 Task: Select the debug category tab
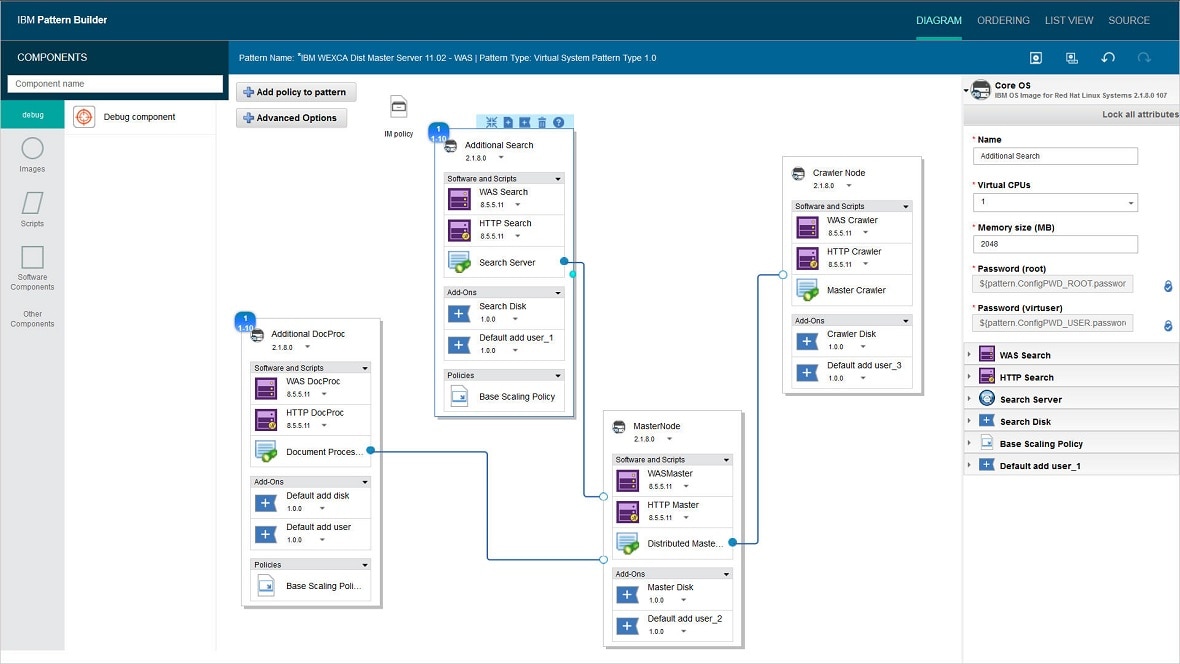click(x=32, y=115)
